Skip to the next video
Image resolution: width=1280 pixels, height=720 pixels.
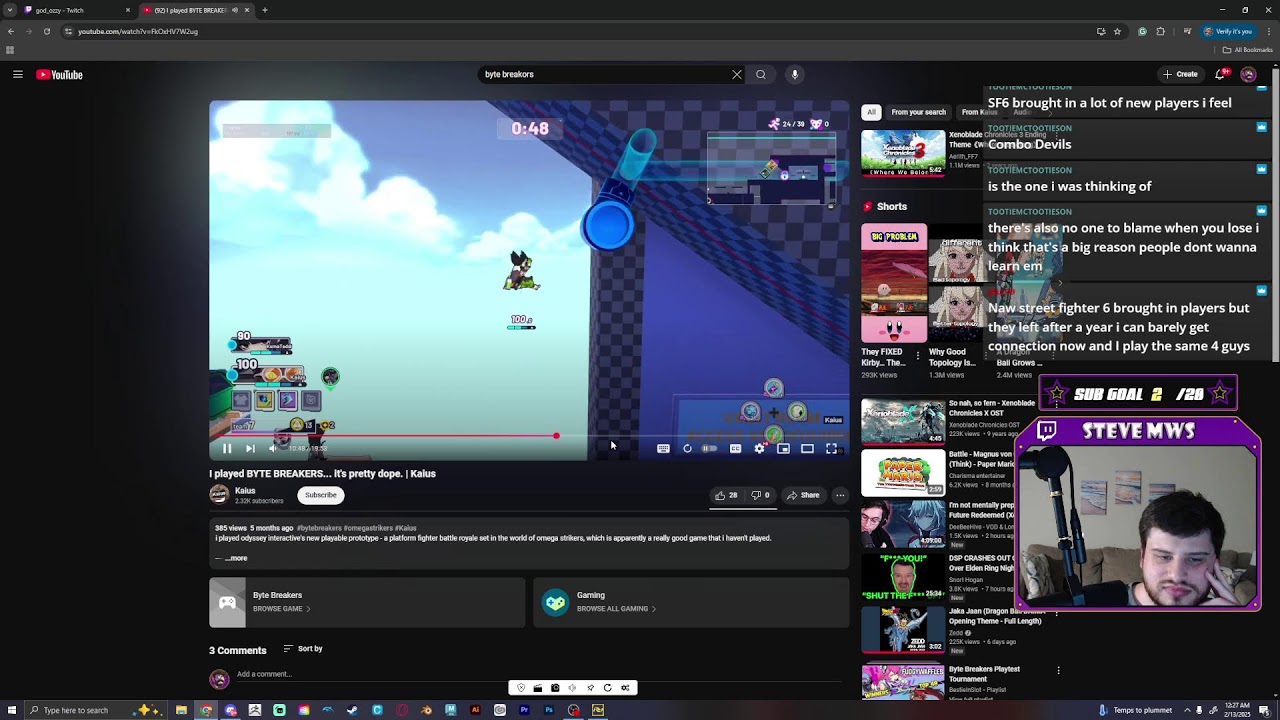pos(250,449)
